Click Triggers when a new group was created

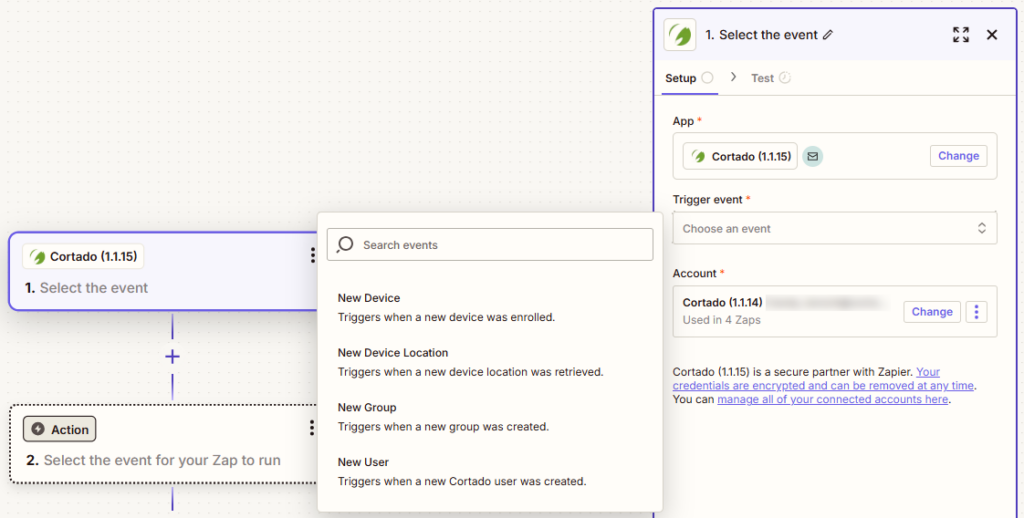[x=443, y=427]
